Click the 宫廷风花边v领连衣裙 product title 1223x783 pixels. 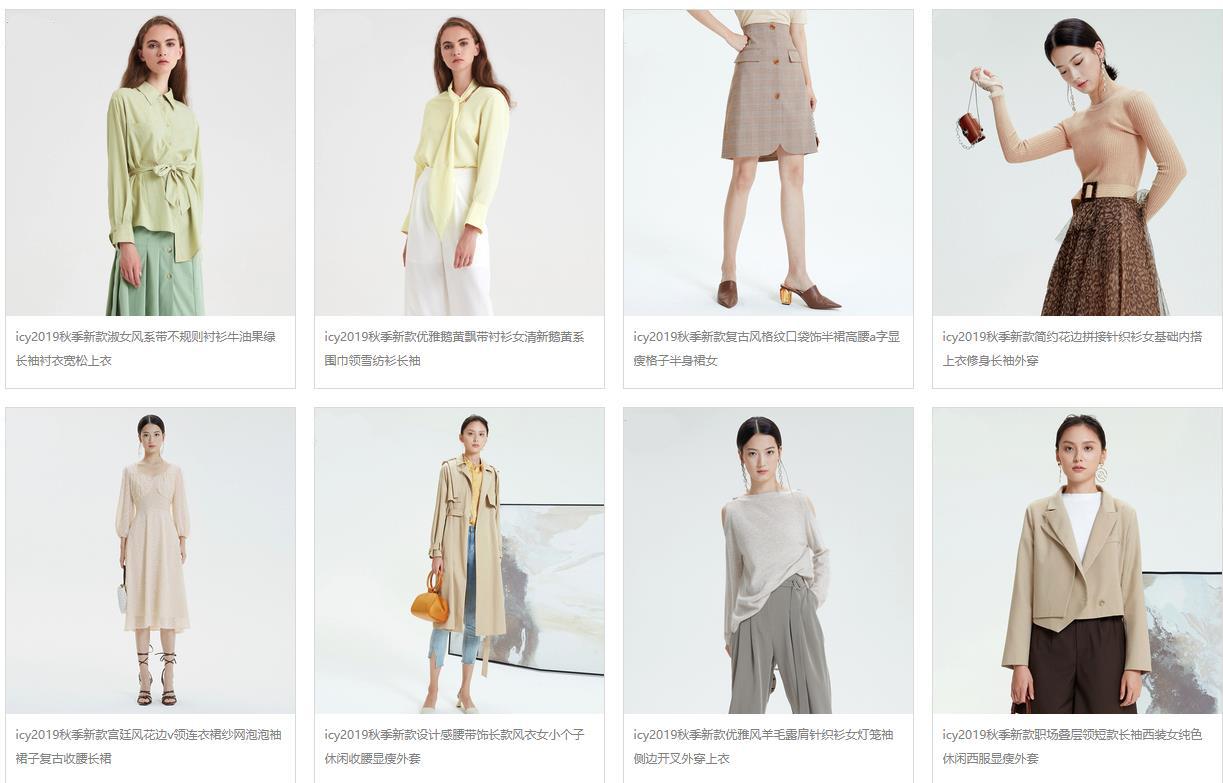149,746
